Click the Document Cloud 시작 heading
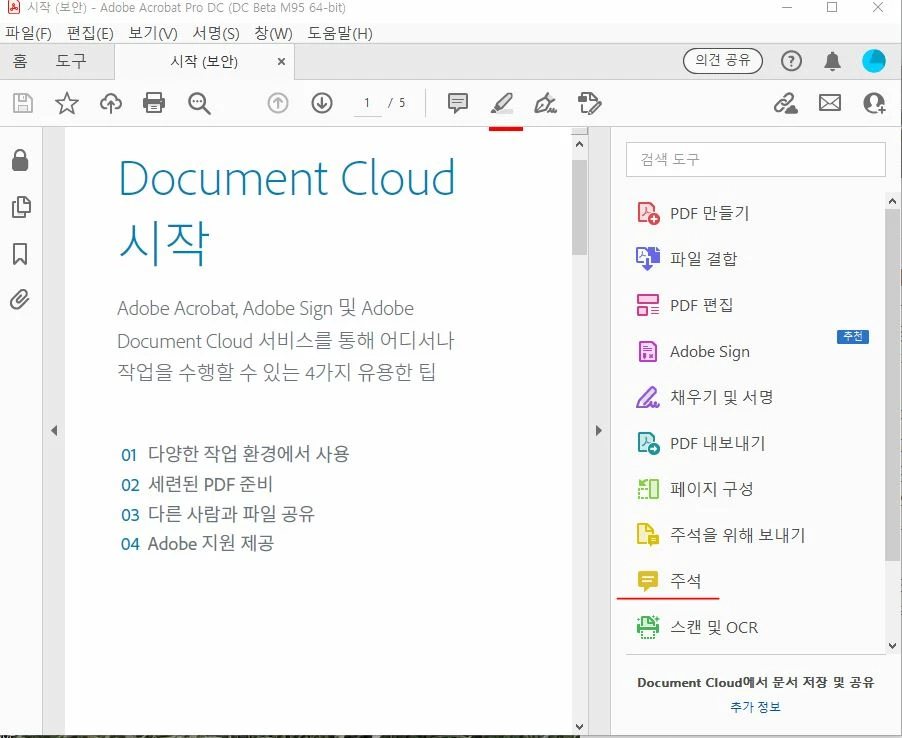The height and width of the screenshot is (738, 902). 286,211
